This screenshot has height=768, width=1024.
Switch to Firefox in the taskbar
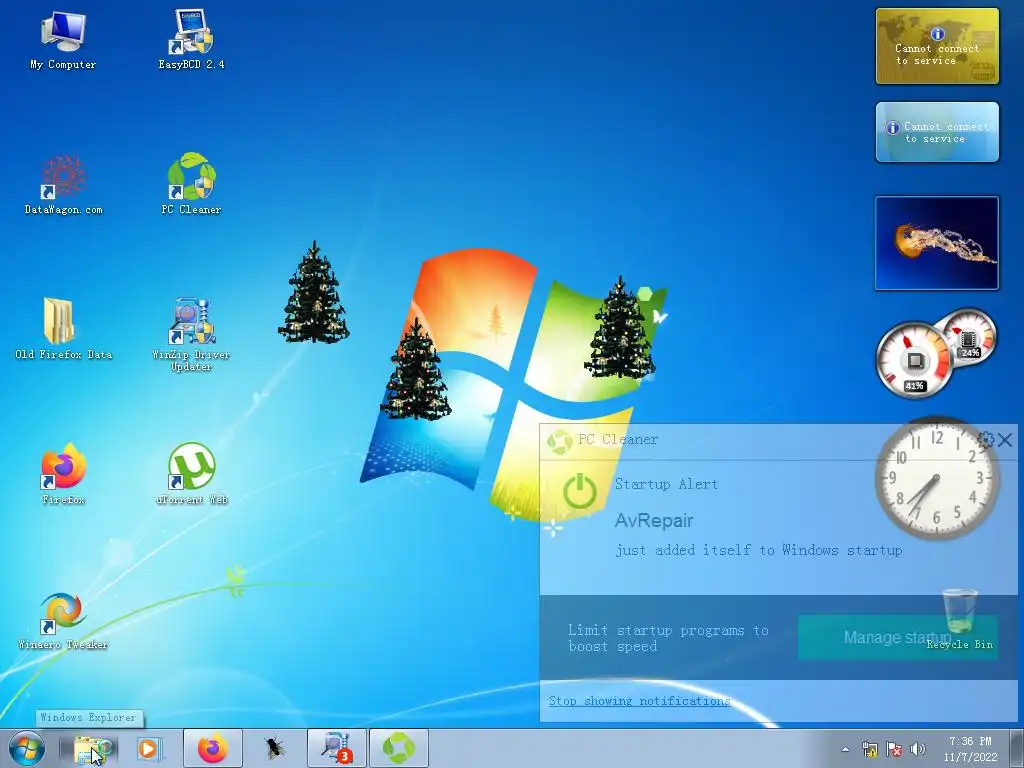coord(213,748)
